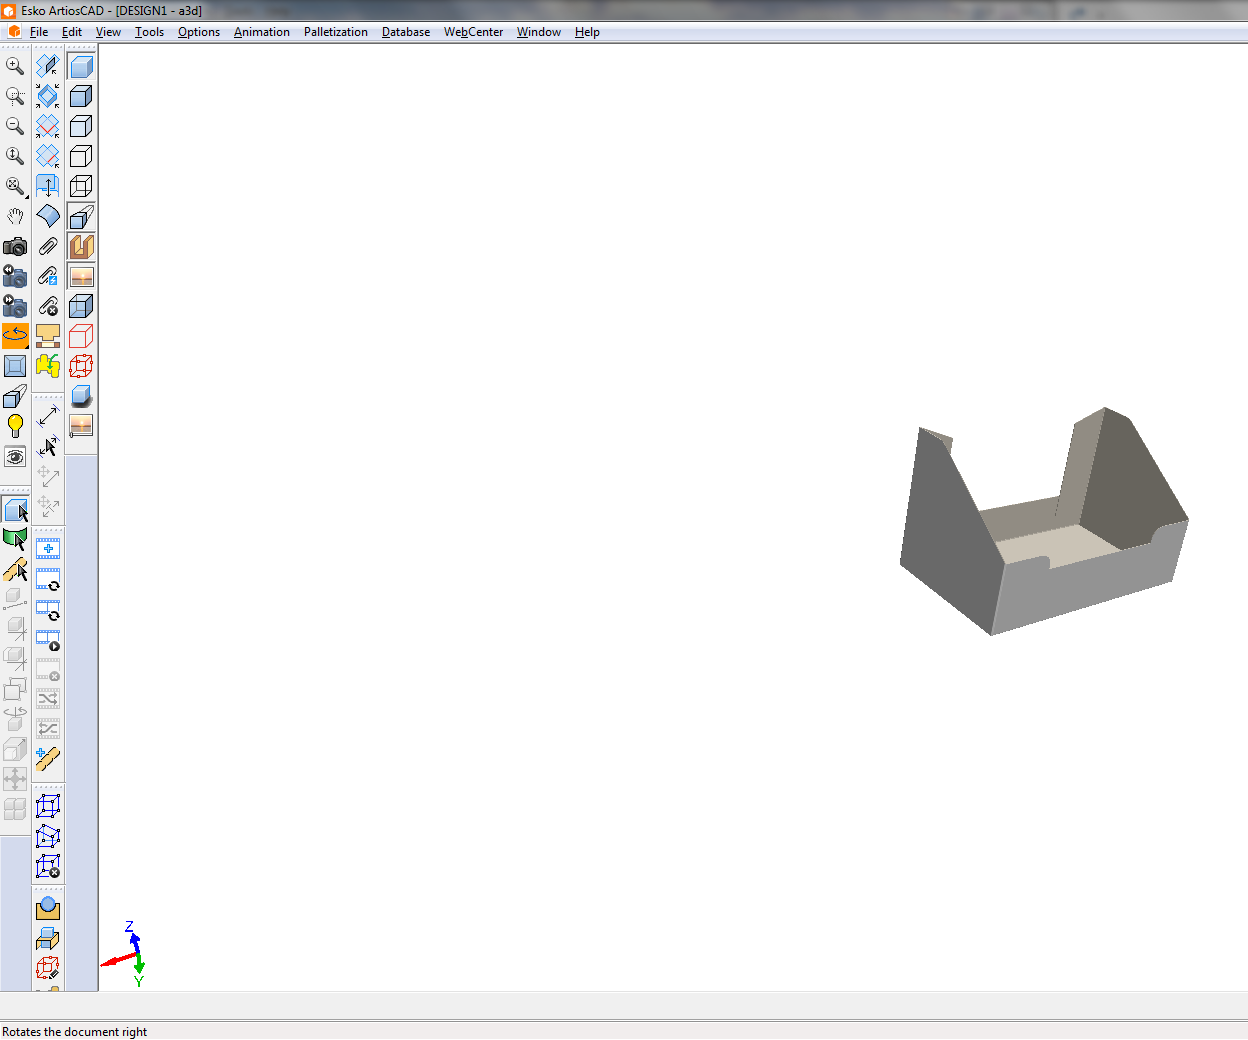Click the filmstrip play animation icon
1248x1040 pixels.
tap(48, 639)
